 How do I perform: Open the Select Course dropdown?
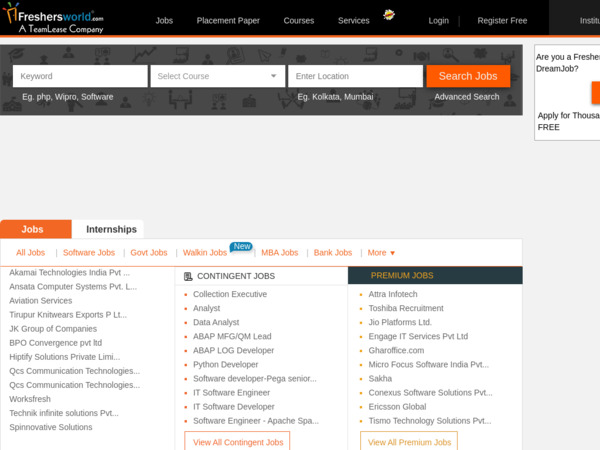217,76
